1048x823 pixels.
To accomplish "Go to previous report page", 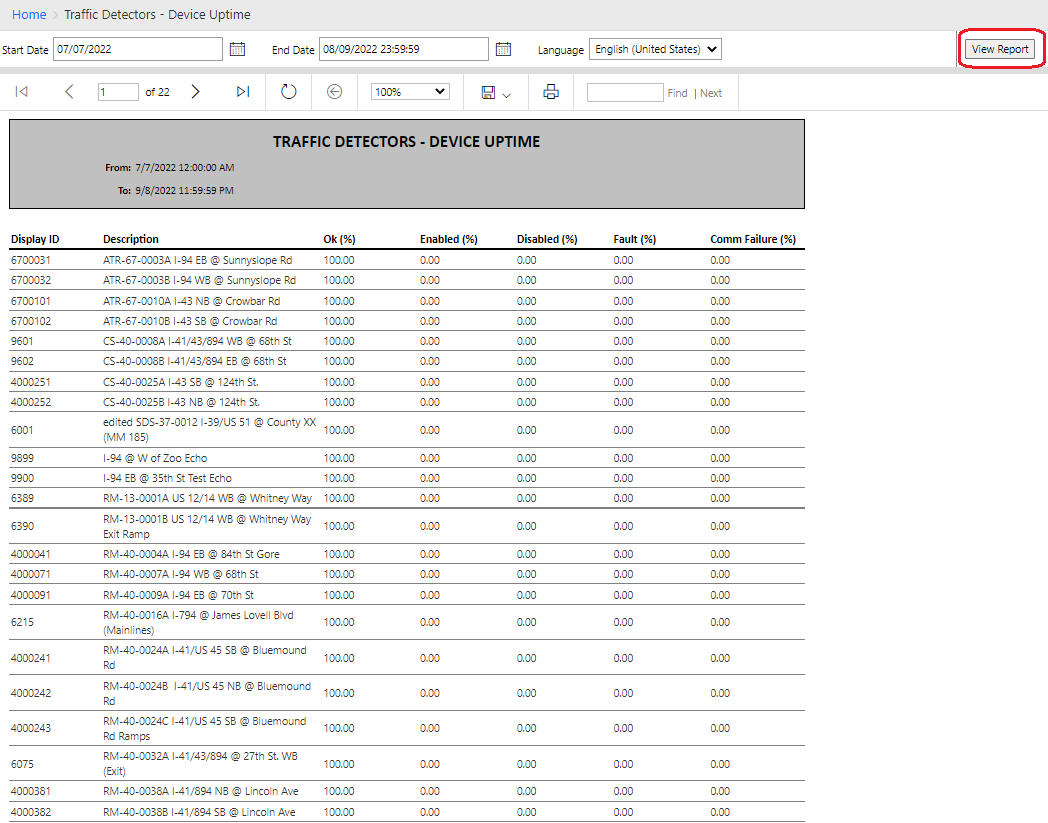I will 69,92.
